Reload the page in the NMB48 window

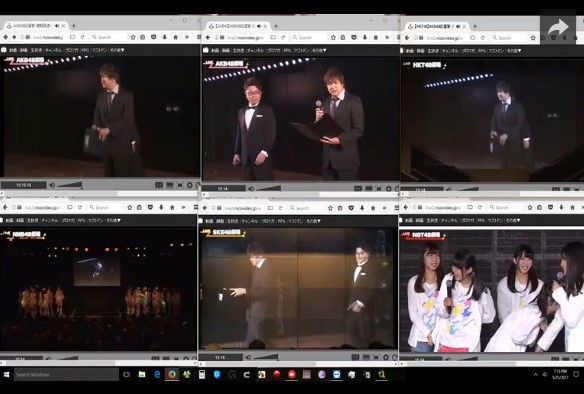[79, 207]
